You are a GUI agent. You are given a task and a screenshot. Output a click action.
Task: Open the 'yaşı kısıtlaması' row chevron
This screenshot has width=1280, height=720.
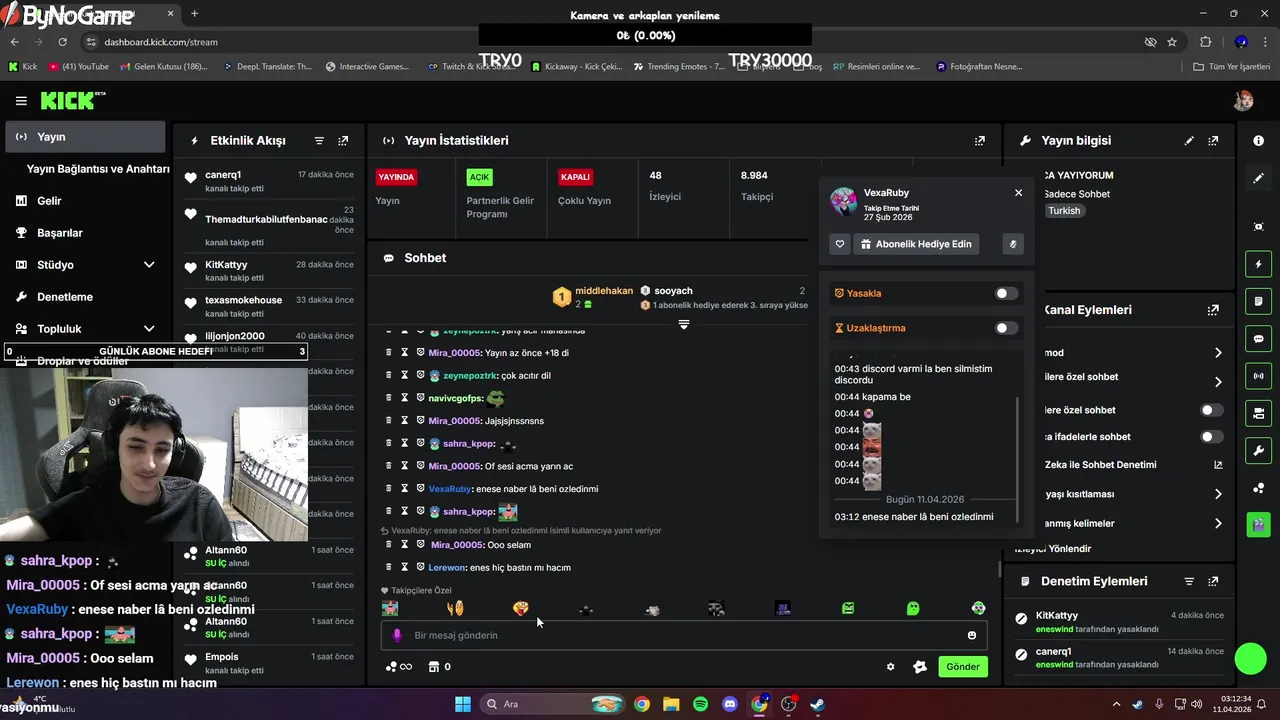tap(1218, 494)
